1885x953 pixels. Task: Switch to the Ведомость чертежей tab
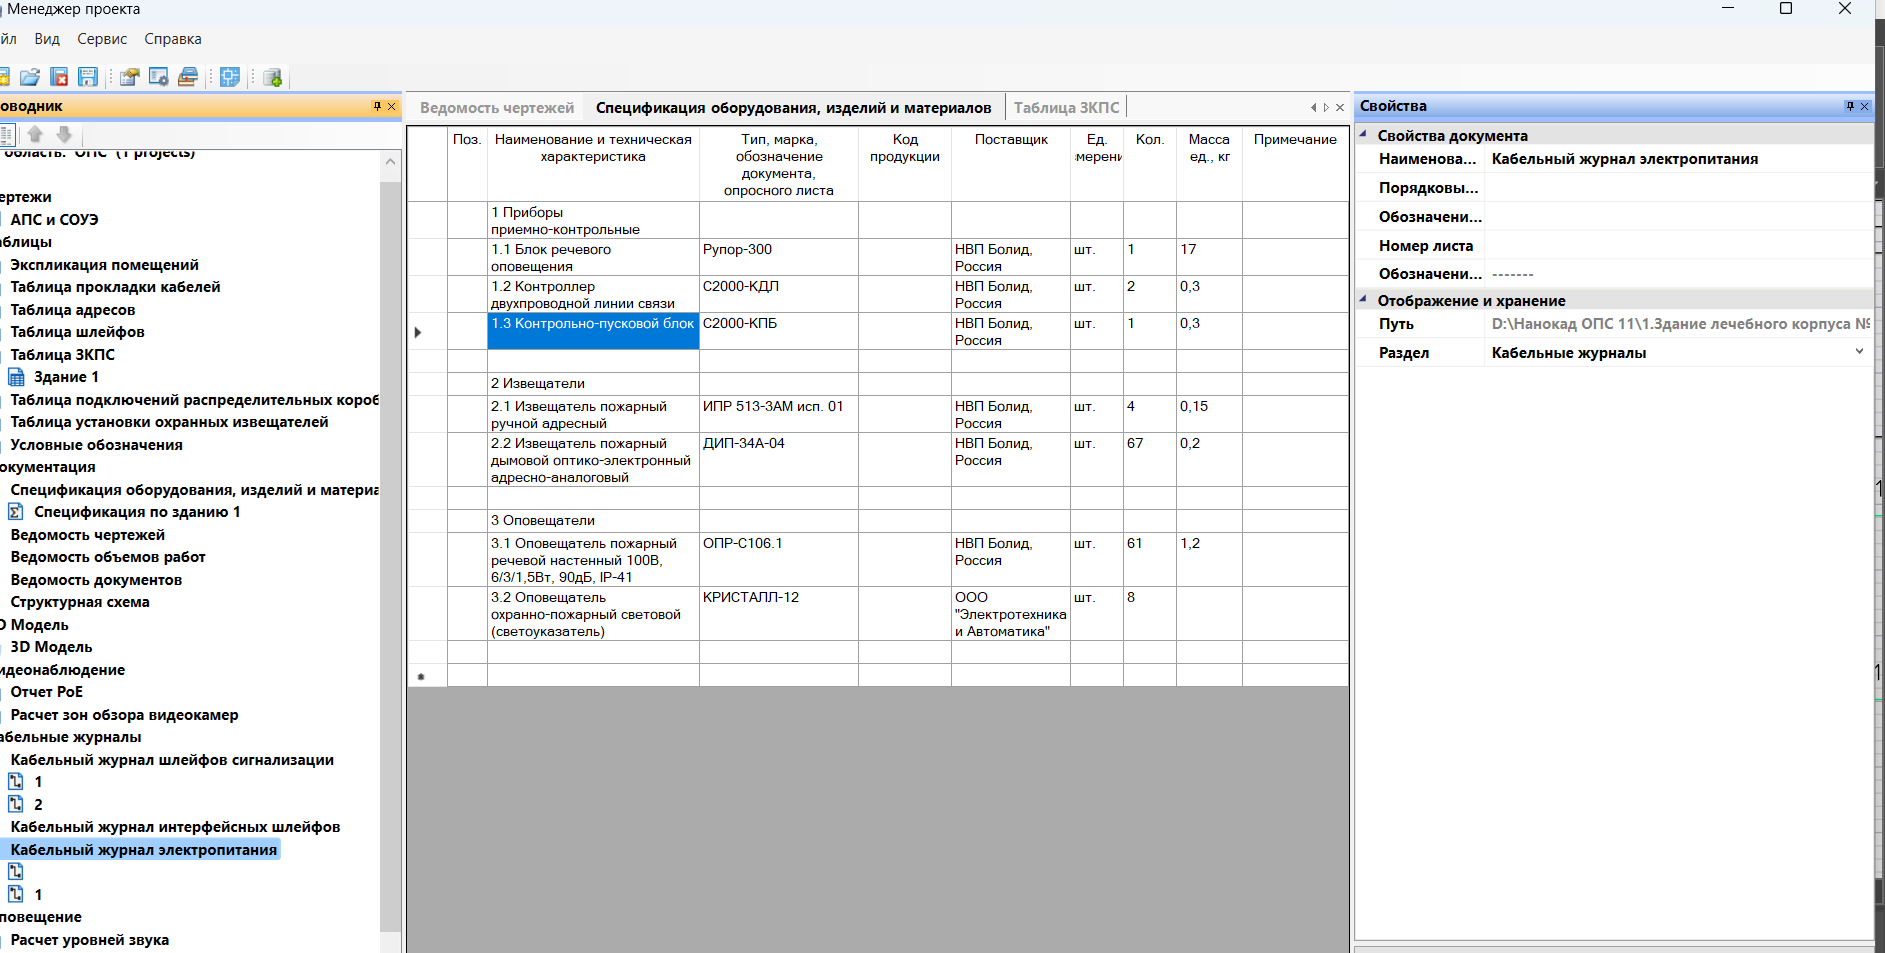[x=497, y=108]
